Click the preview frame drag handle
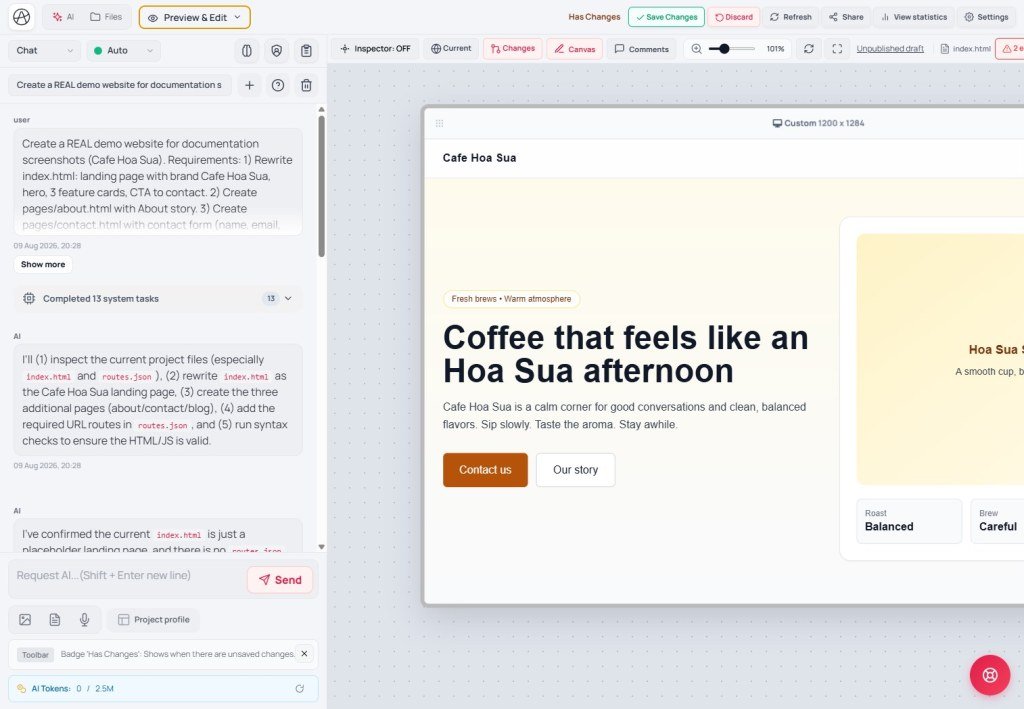 pos(440,123)
